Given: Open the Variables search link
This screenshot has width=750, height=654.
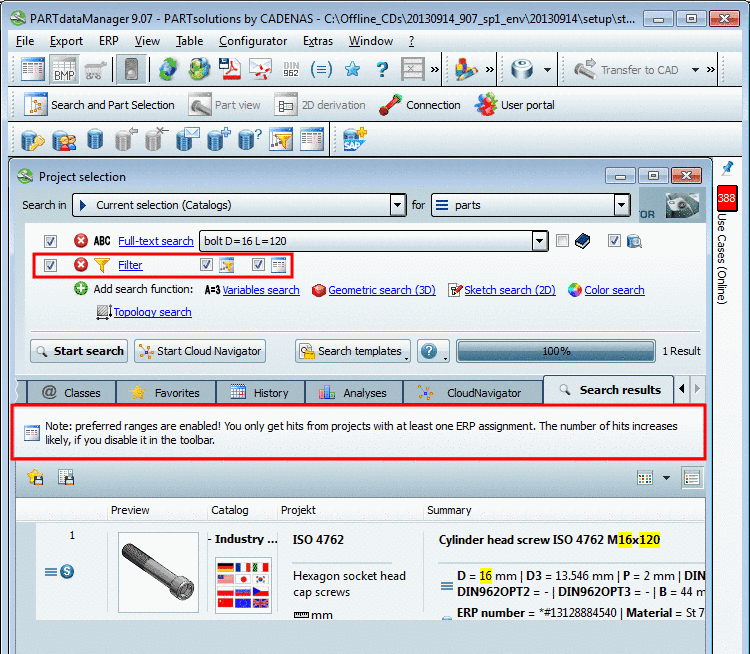Looking at the screenshot, I should click(261, 290).
